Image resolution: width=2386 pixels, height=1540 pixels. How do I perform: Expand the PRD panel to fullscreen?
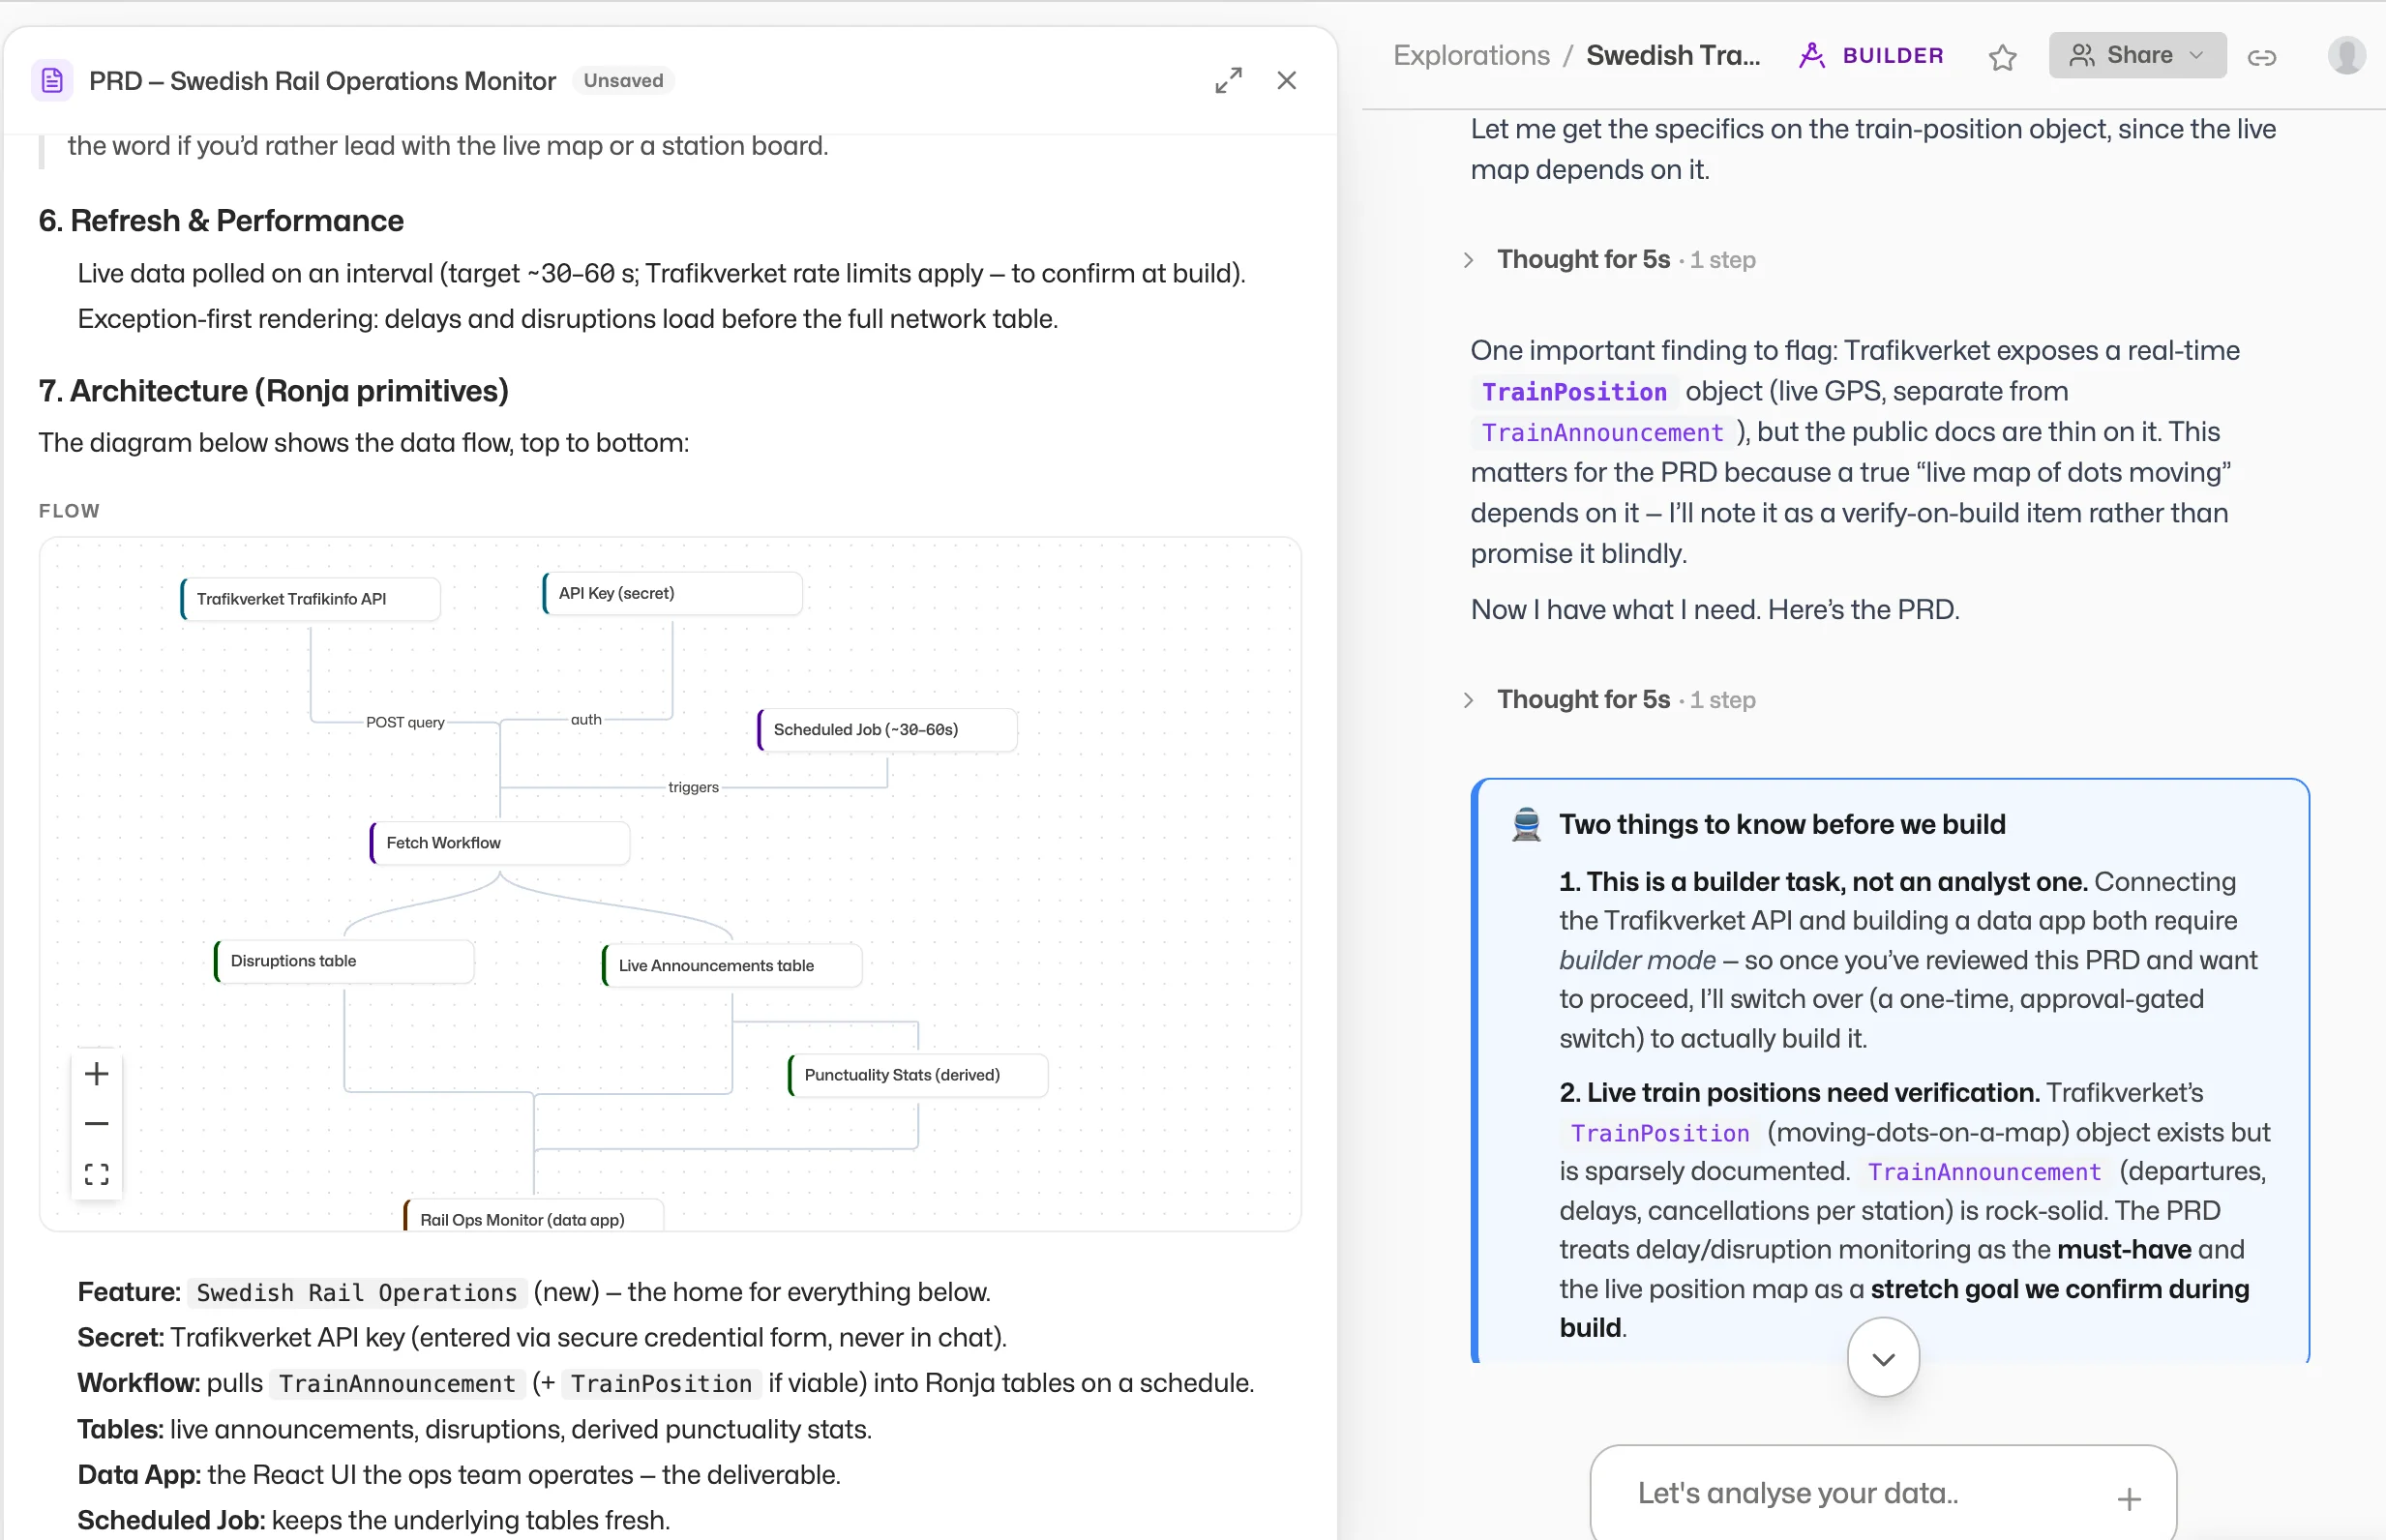[1229, 81]
